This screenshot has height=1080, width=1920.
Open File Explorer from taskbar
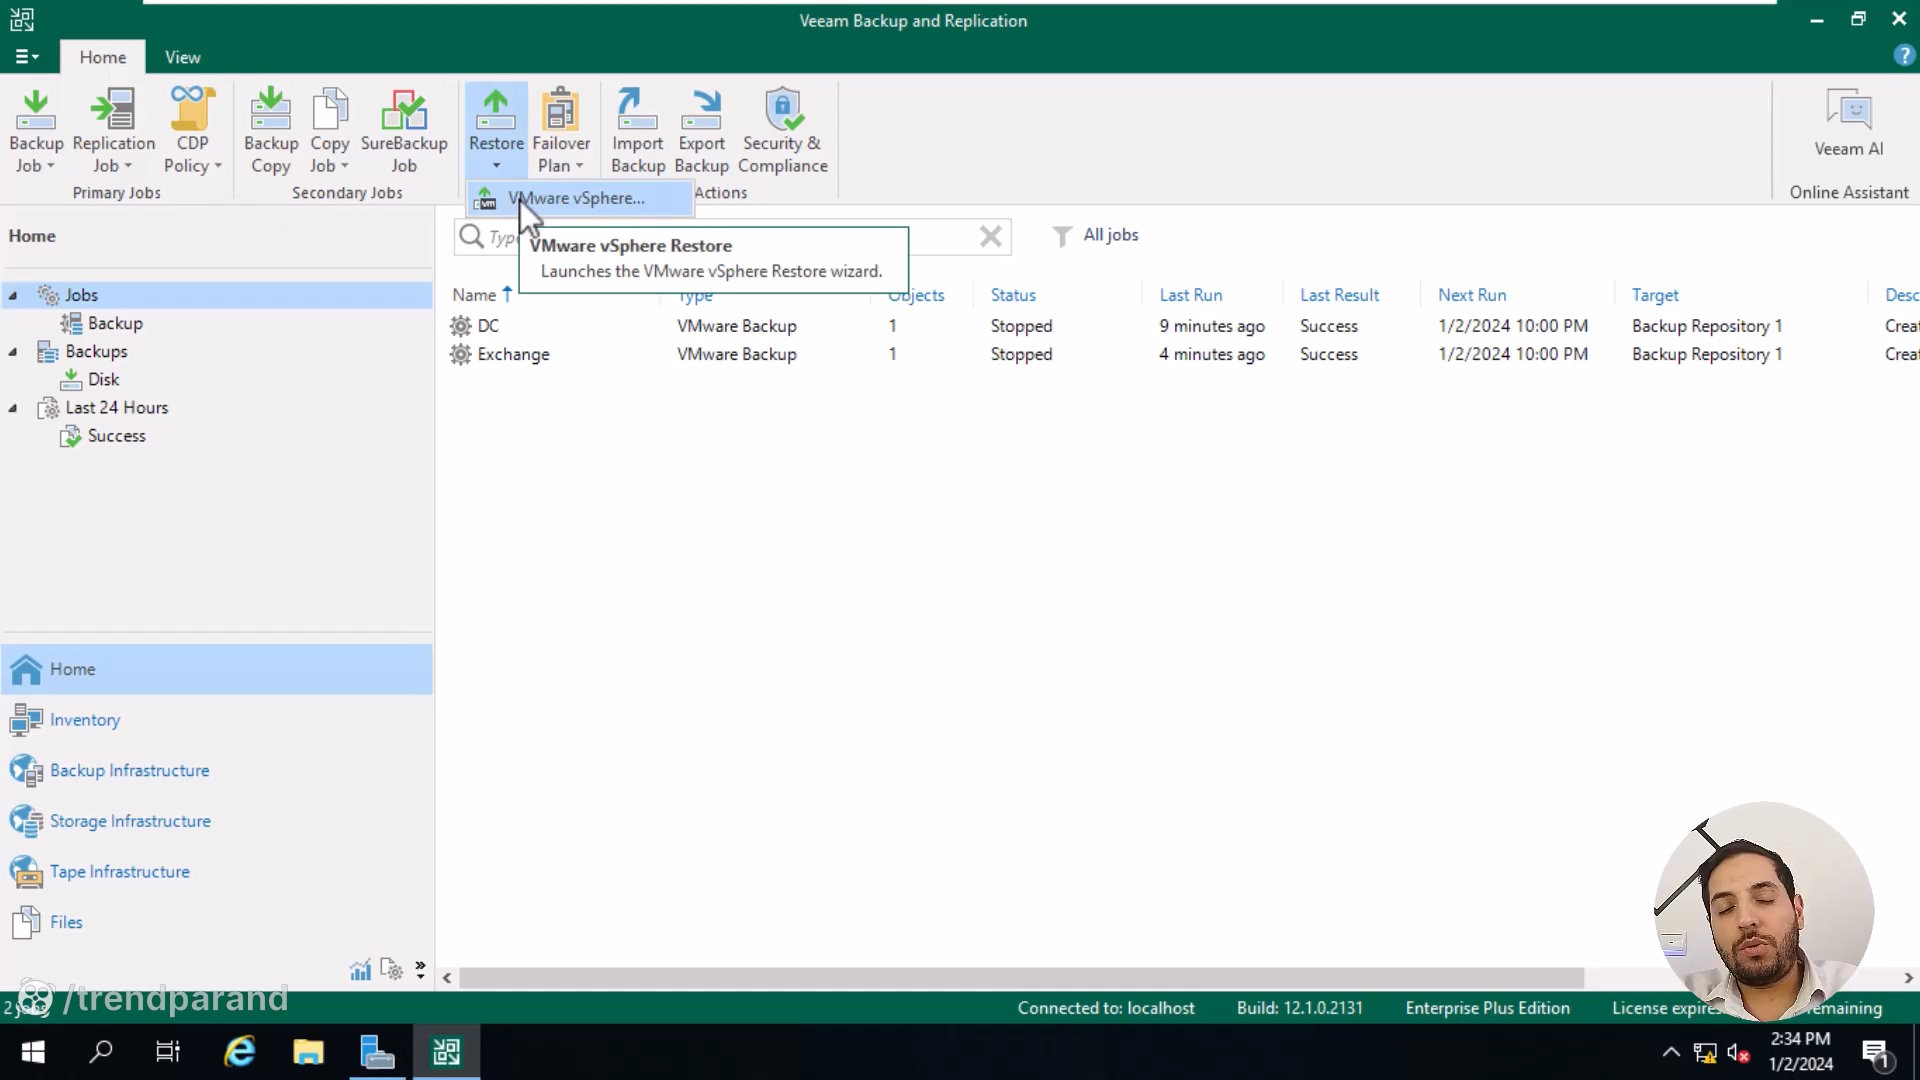pyautogui.click(x=308, y=1052)
